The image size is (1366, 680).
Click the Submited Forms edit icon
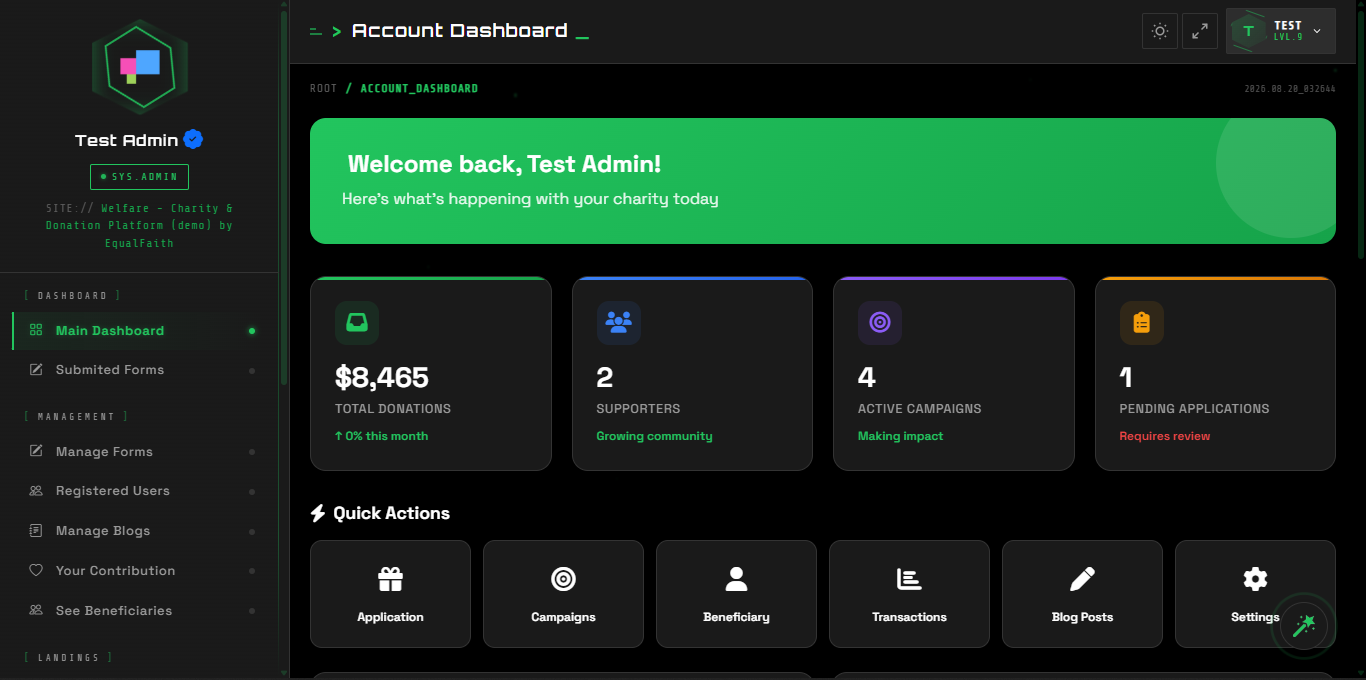[36, 370]
